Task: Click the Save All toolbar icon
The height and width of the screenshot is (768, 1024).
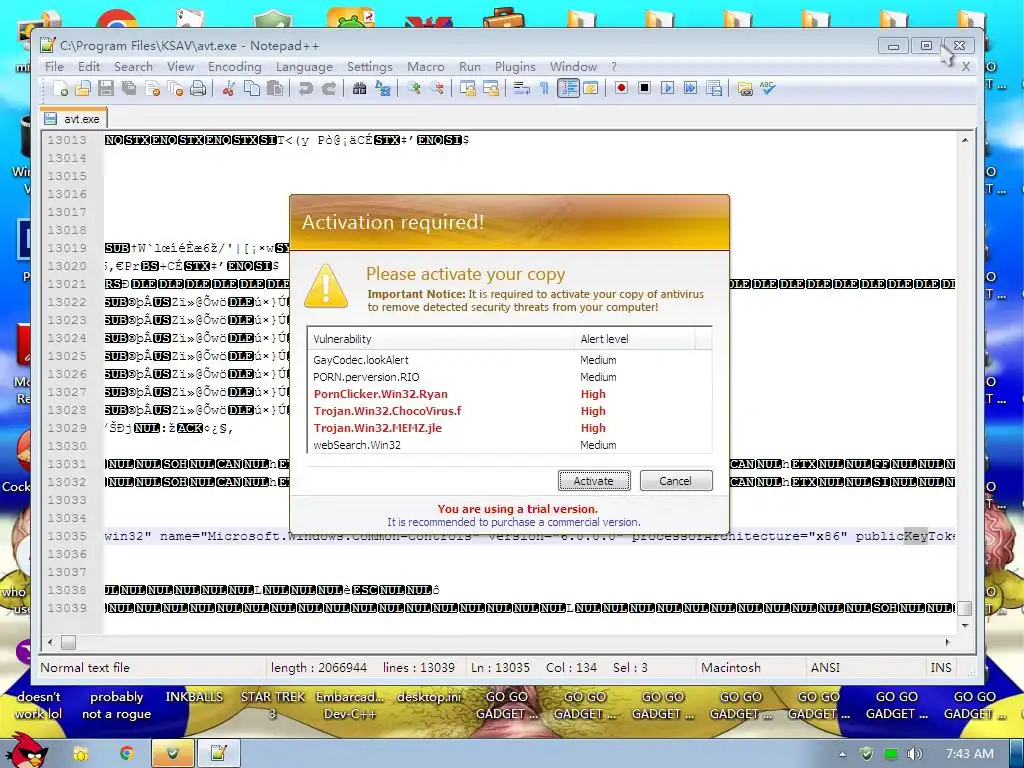Action: (x=129, y=88)
